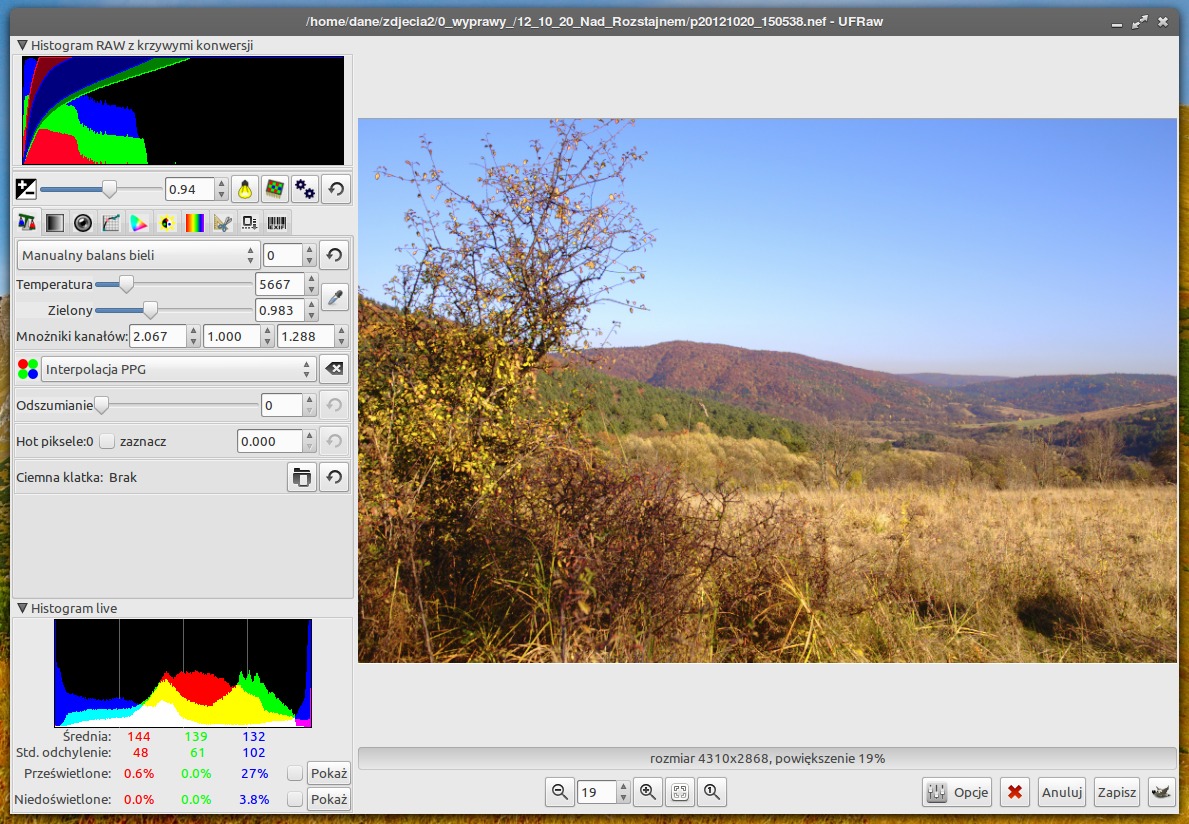Click the Temperatura value field 5667
Image resolution: width=1189 pixels, height=824 pixels.
click(x=280, y=284)
